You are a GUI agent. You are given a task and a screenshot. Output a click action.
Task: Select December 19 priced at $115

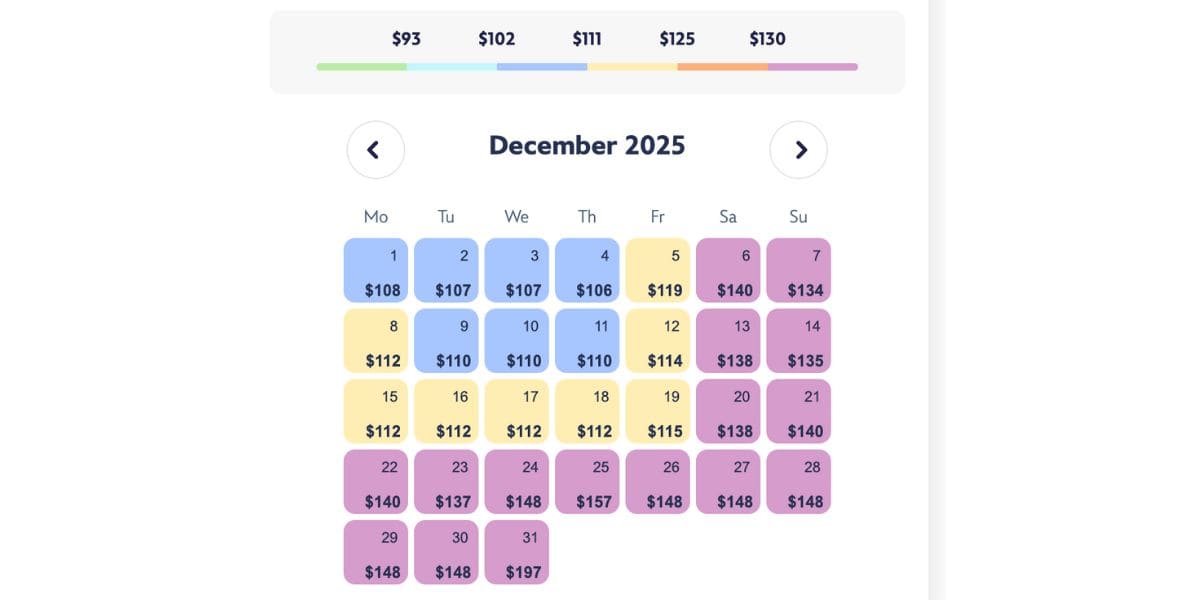pyautogui.click(x=658, y=411)
